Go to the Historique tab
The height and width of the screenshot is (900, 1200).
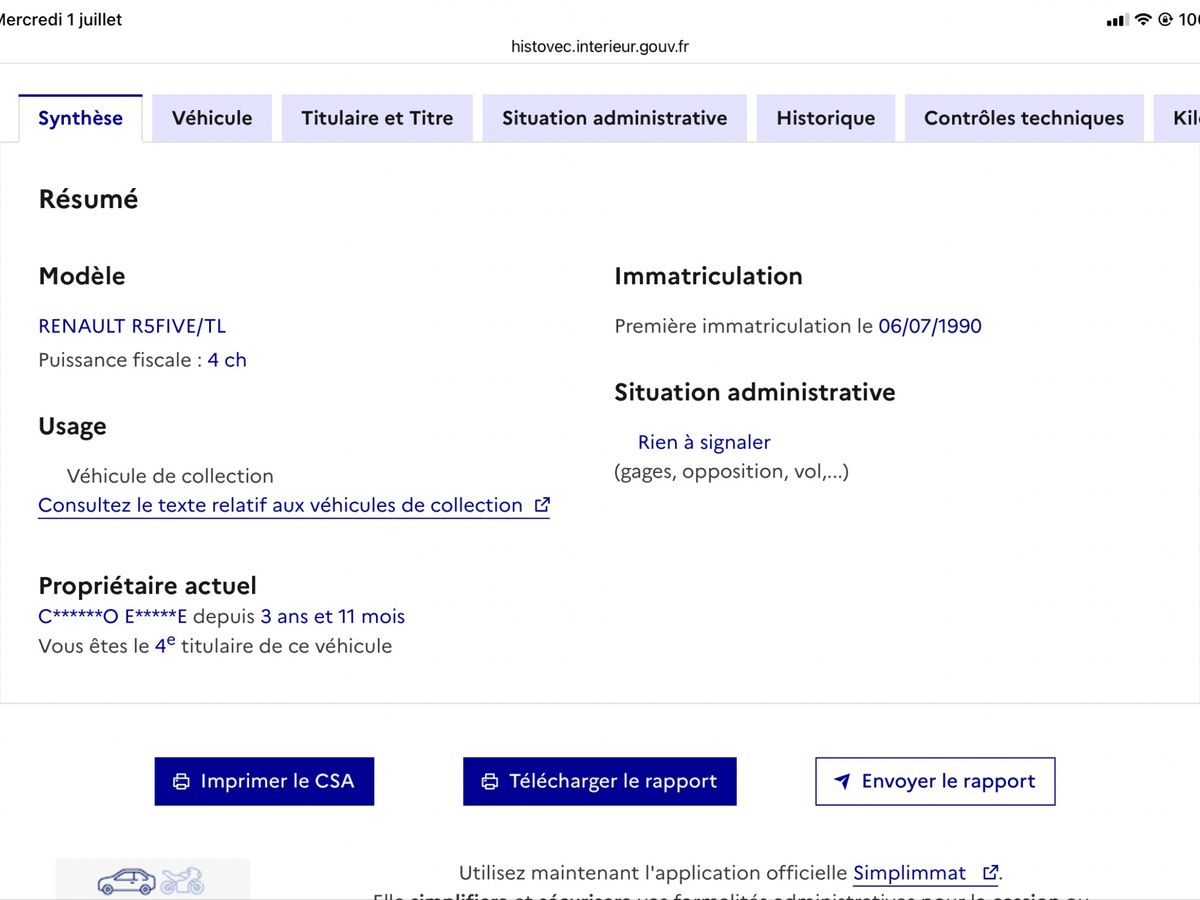tap(826, 118)
